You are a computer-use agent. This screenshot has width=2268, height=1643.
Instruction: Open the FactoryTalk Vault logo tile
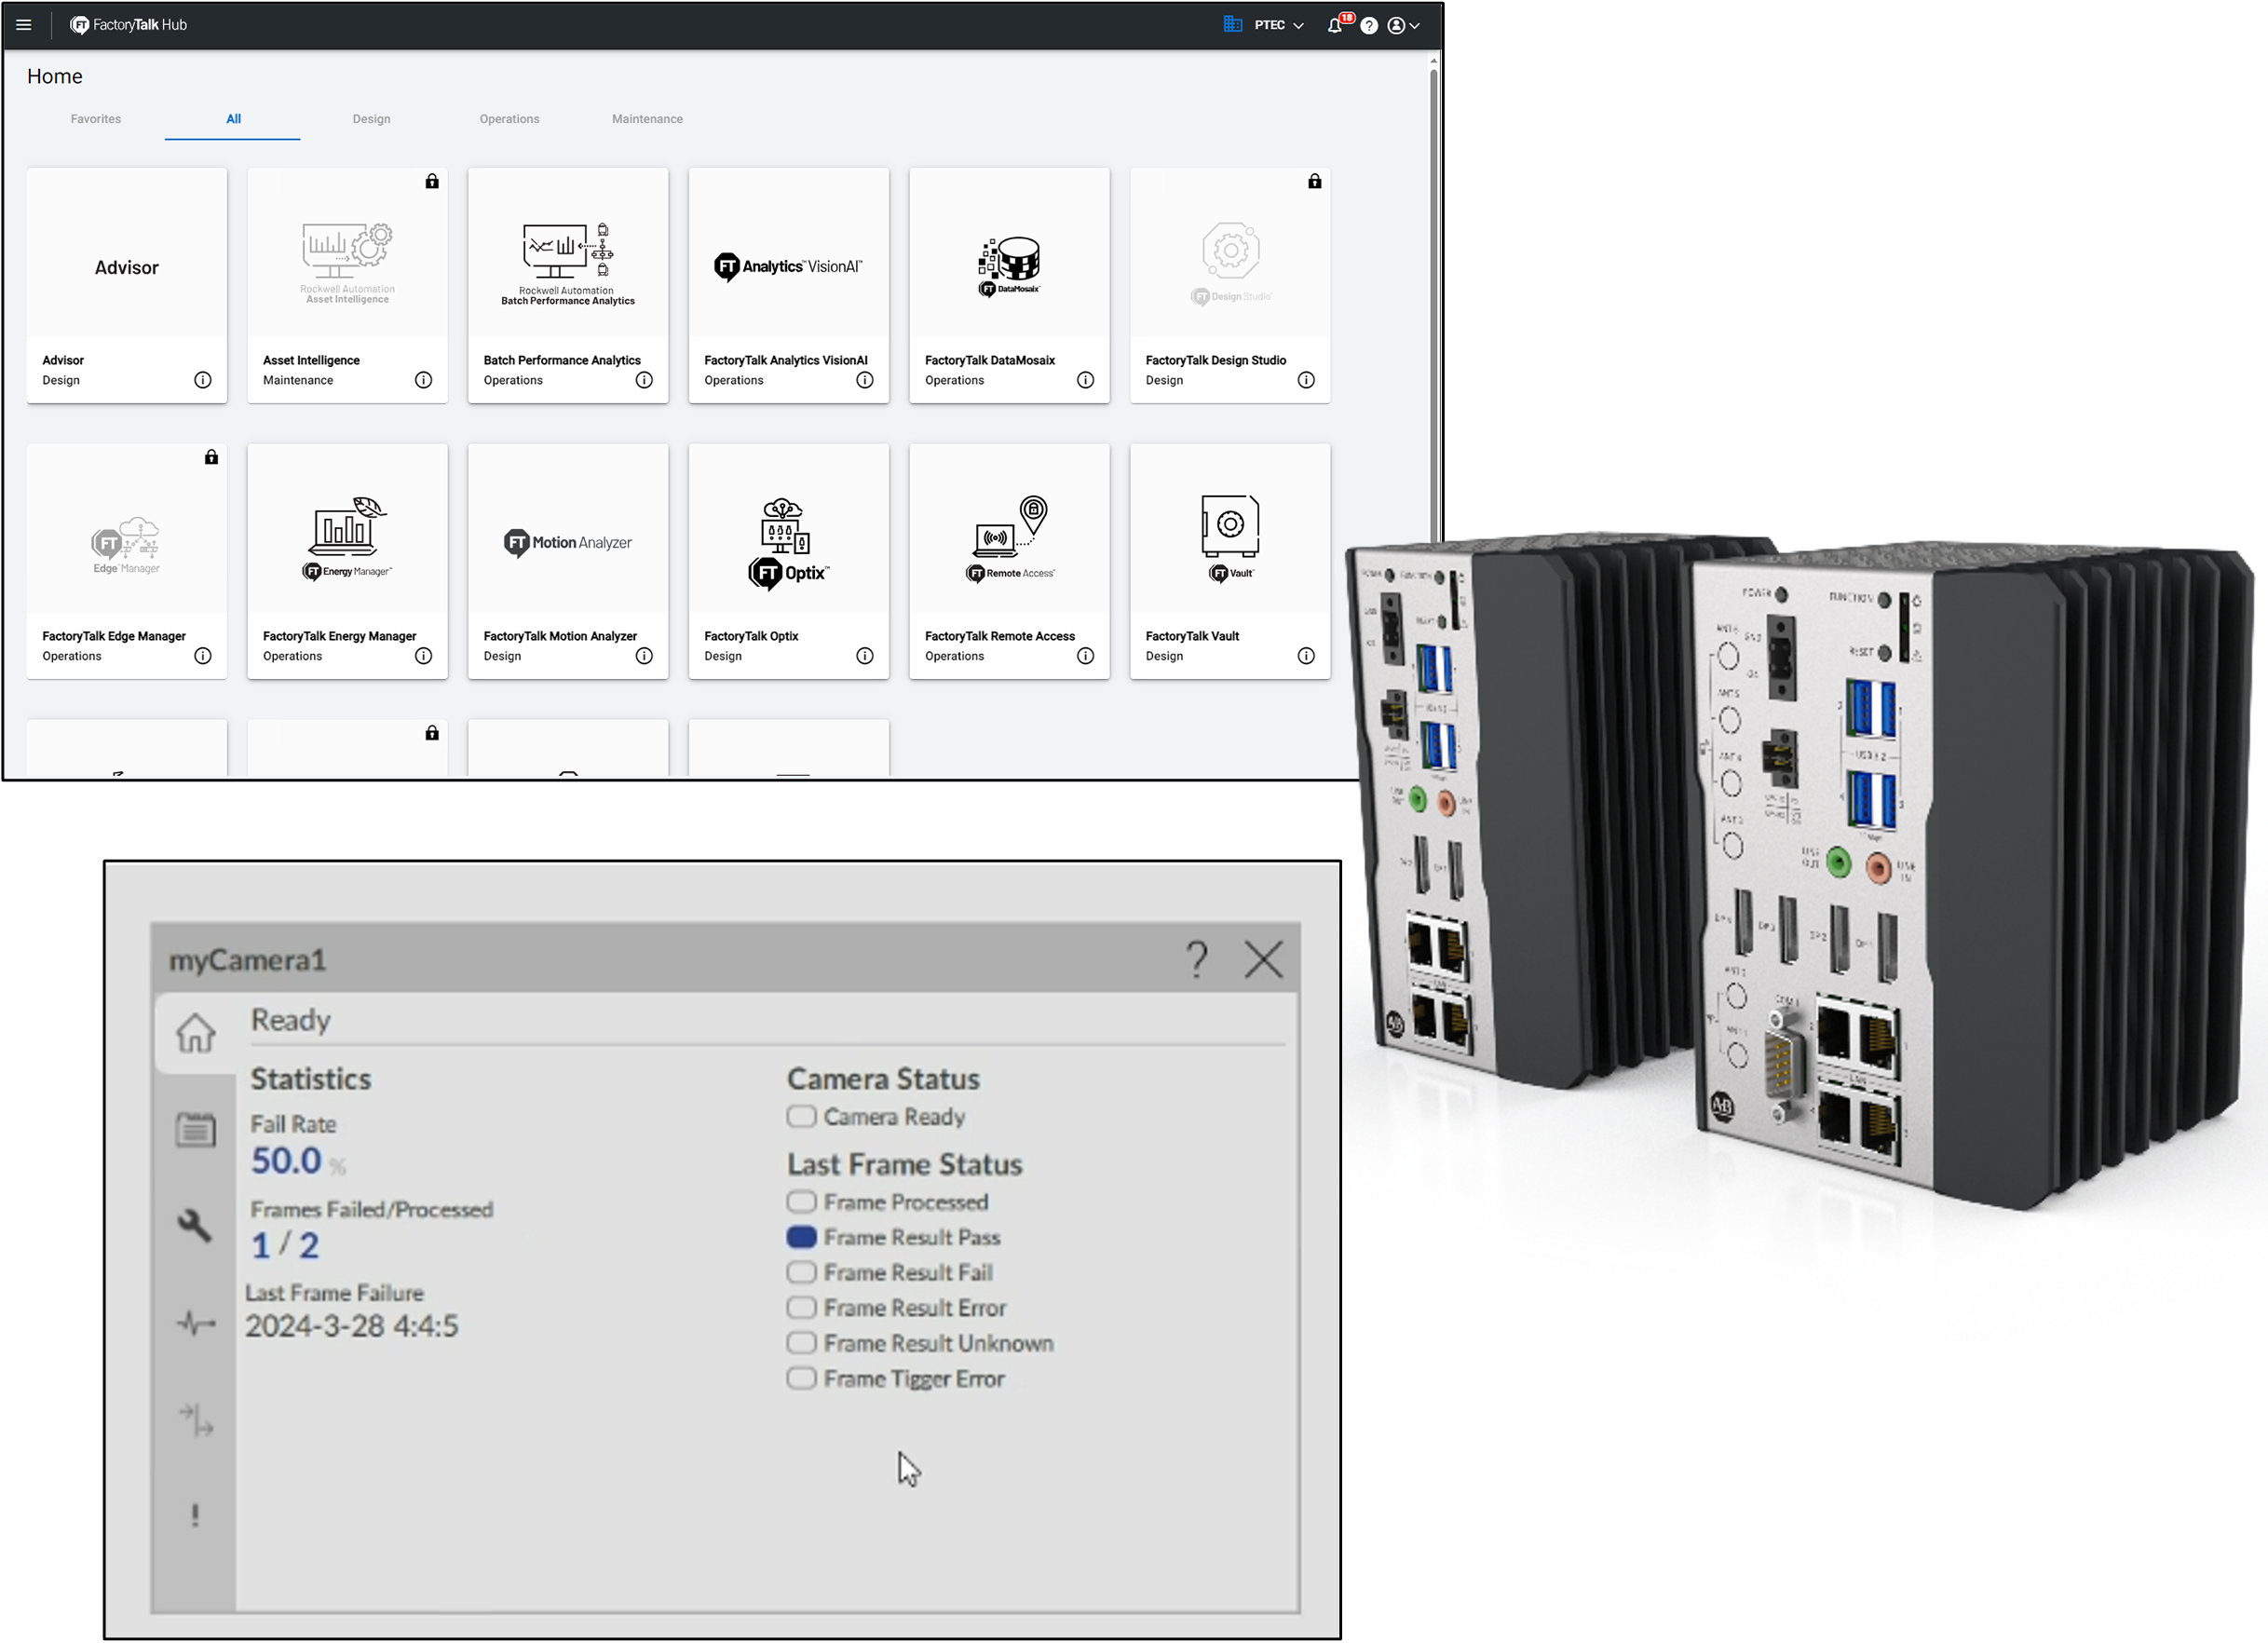click(1230, 539)
